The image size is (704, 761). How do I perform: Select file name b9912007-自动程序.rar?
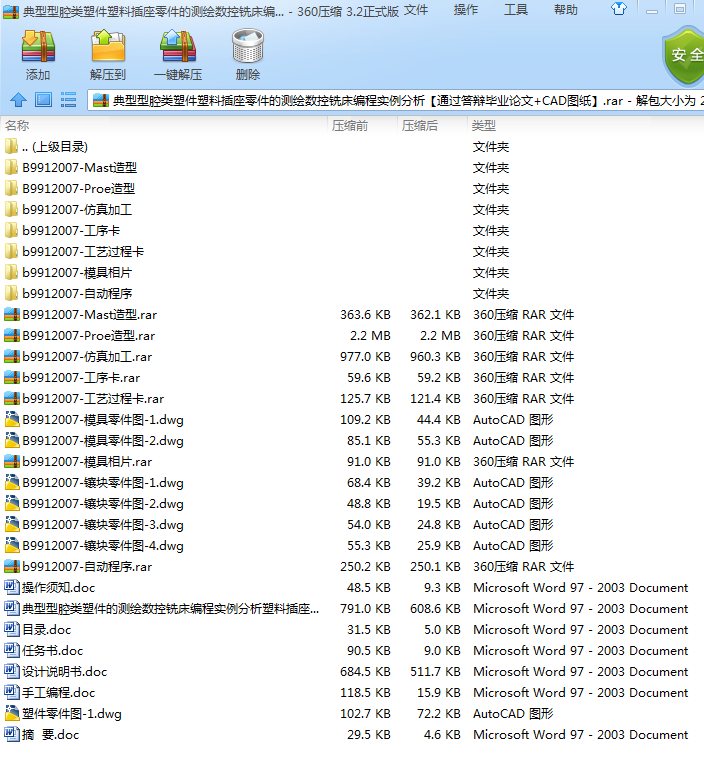[87, 566]
